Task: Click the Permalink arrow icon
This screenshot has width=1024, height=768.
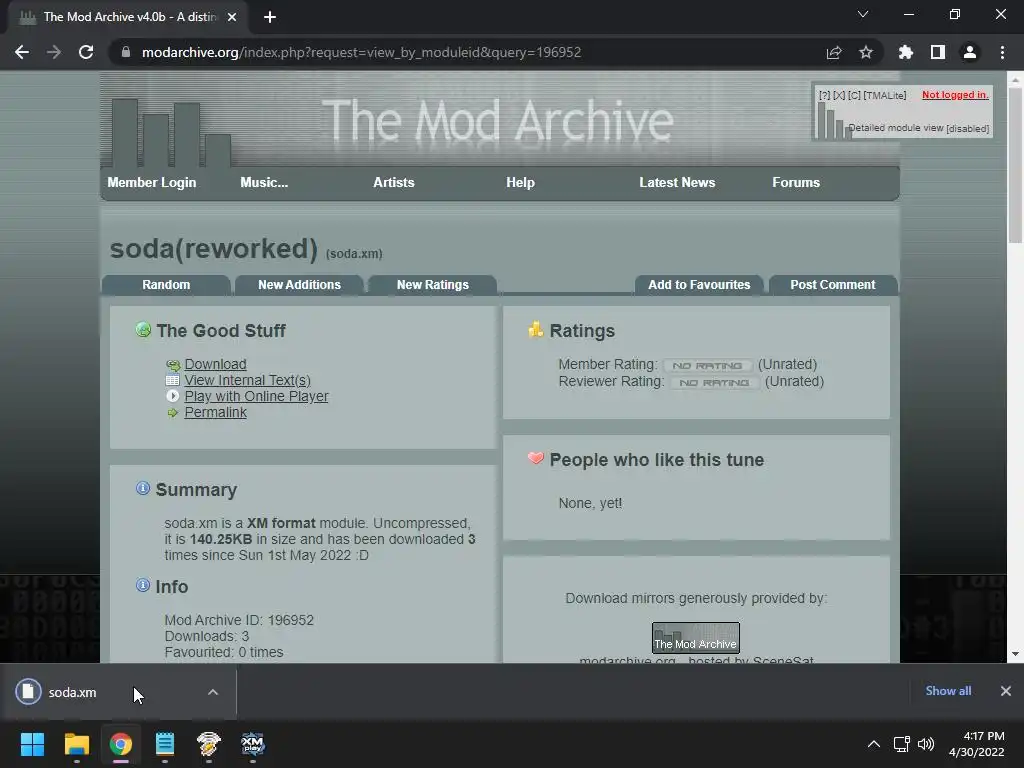Action: [x=173, y=413]
